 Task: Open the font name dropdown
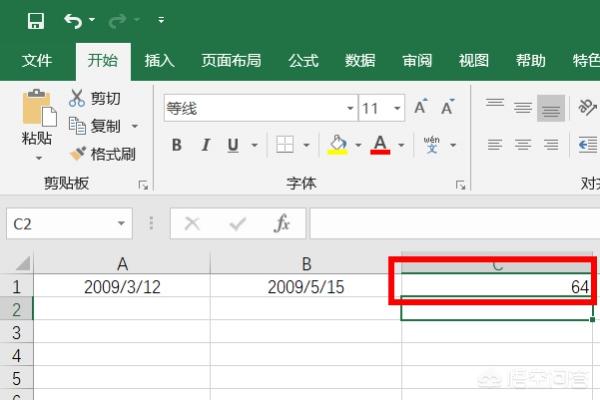point(350,108)
